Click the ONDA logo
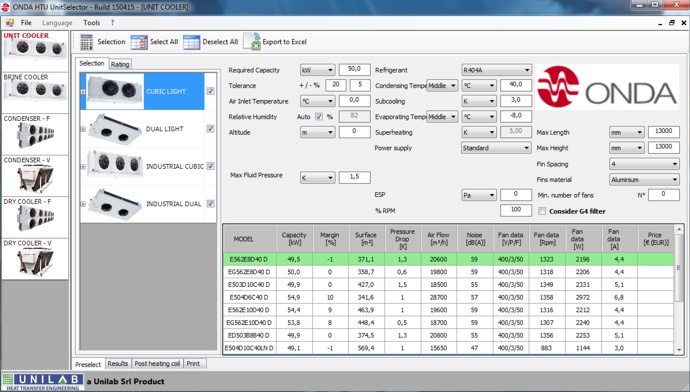 click(x=607, y=87)
